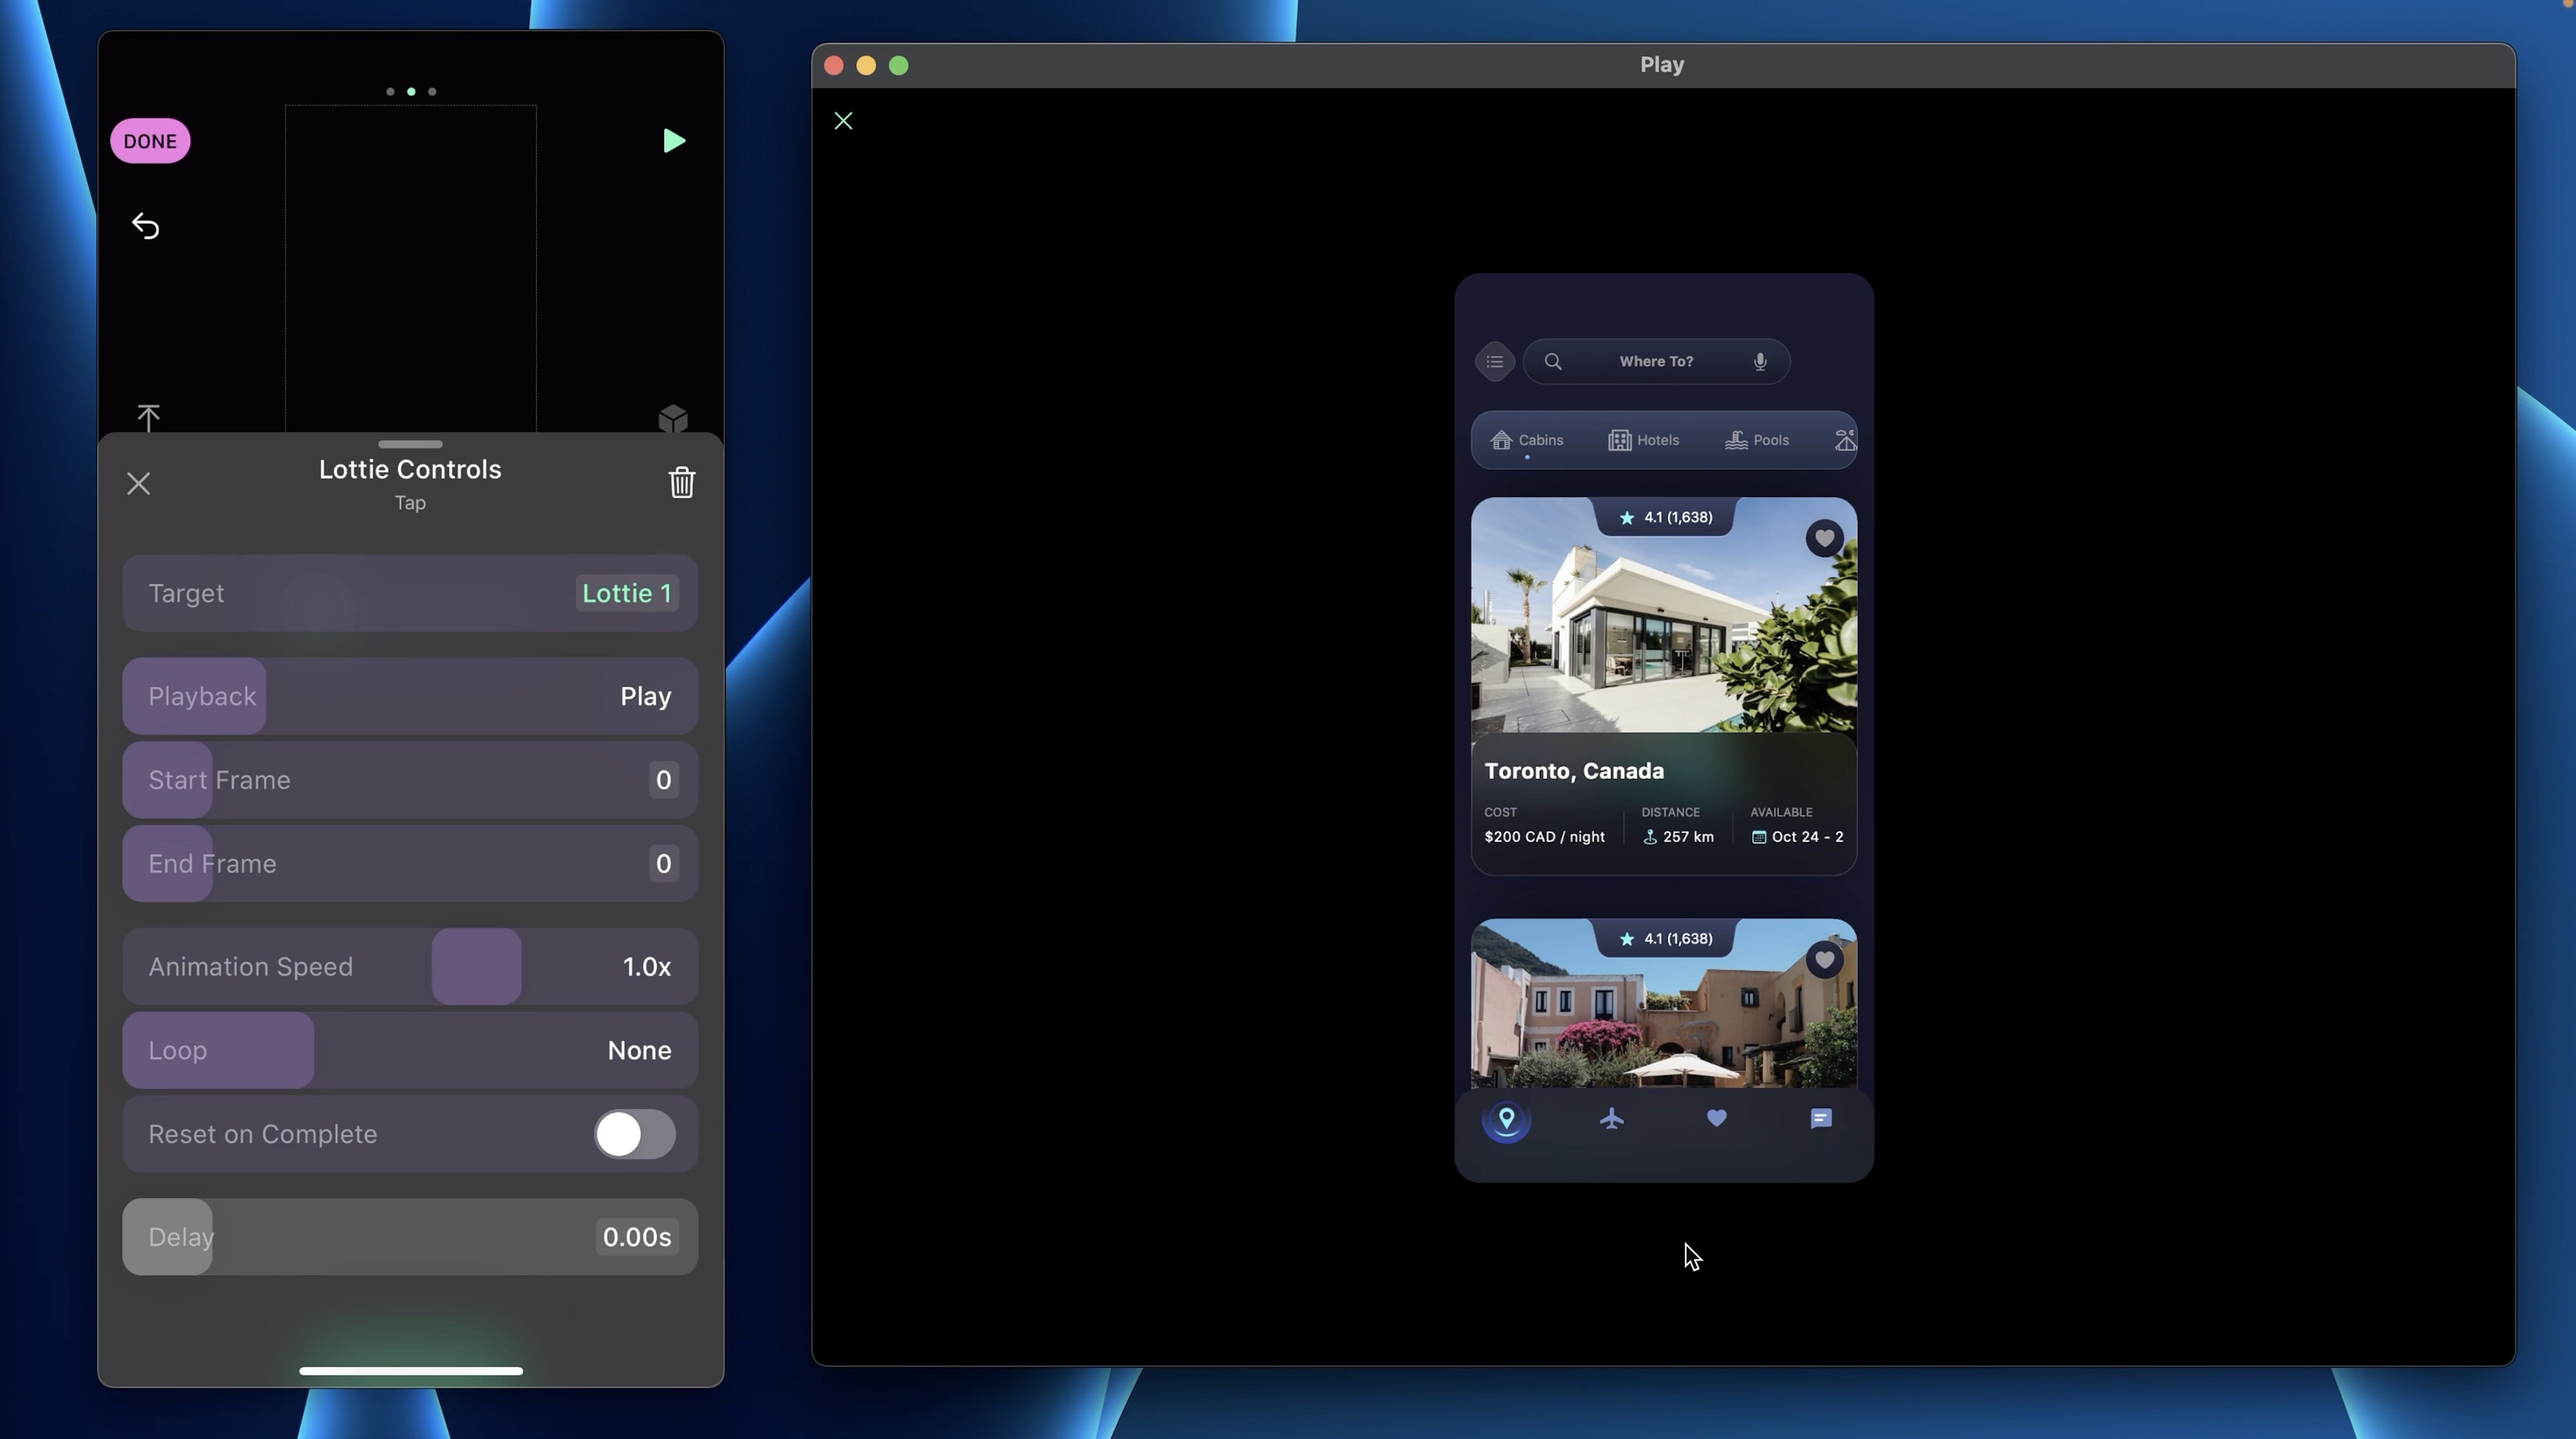
Task: Click the upload arrow icon
Action: pyautogui.click(x=148, y=417)
